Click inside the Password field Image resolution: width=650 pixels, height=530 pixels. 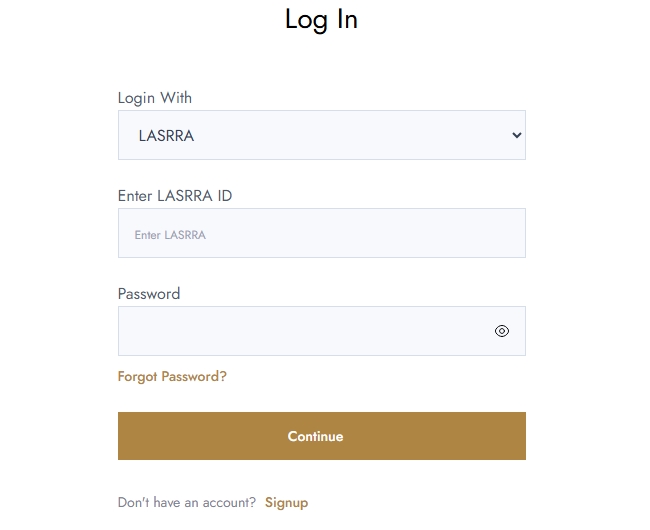pos(300,331)
